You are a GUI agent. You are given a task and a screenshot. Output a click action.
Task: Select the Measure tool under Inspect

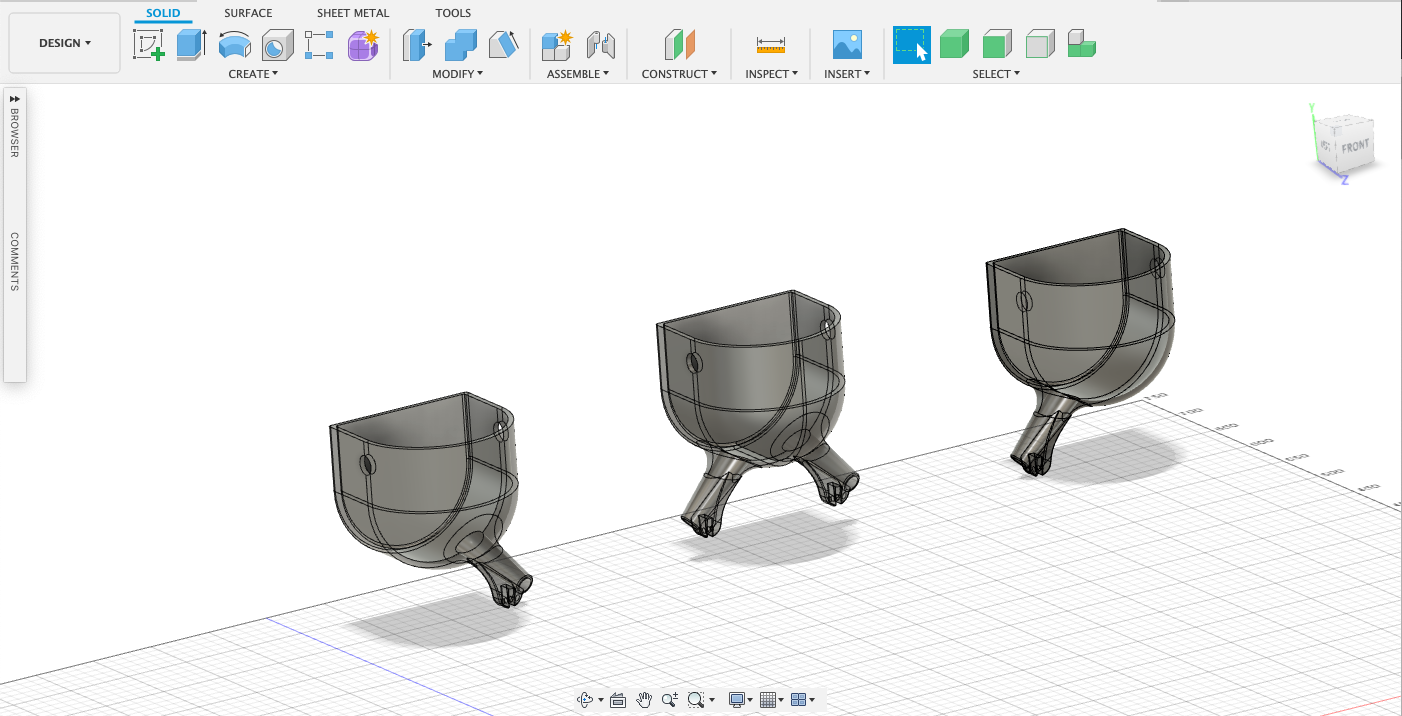click(769, 44)
